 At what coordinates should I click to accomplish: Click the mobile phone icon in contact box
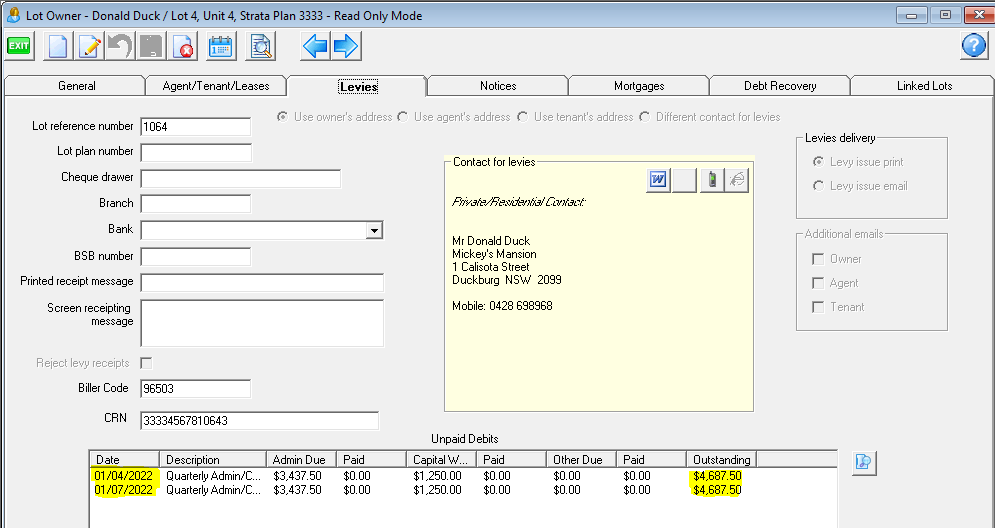coord(710,180)
